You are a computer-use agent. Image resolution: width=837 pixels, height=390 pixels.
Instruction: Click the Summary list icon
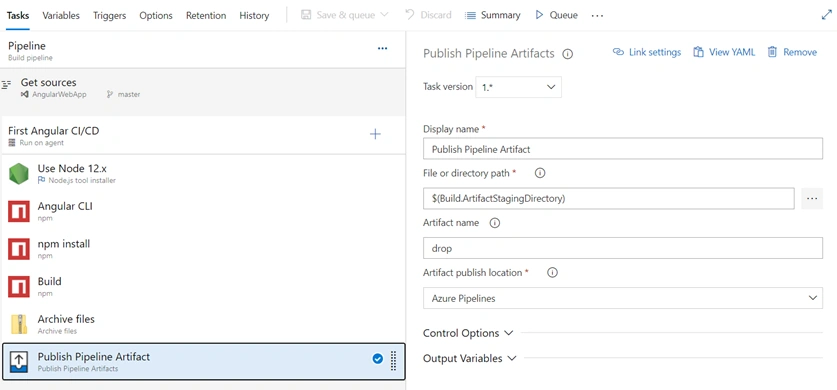(x=470, y=15)
